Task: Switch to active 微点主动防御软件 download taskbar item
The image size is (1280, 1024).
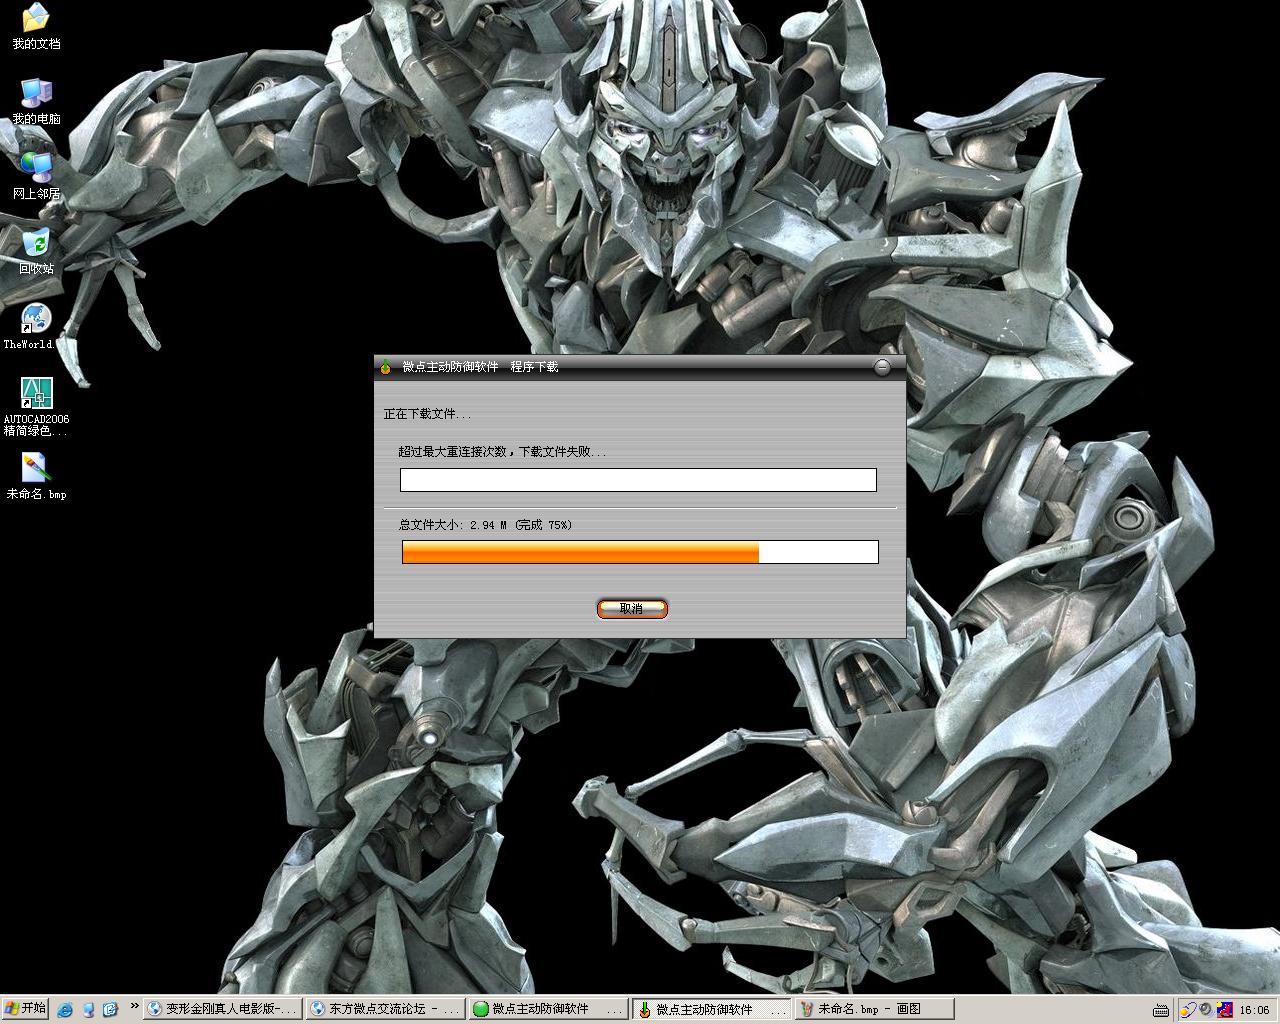Action: (x=713, y=1009)
